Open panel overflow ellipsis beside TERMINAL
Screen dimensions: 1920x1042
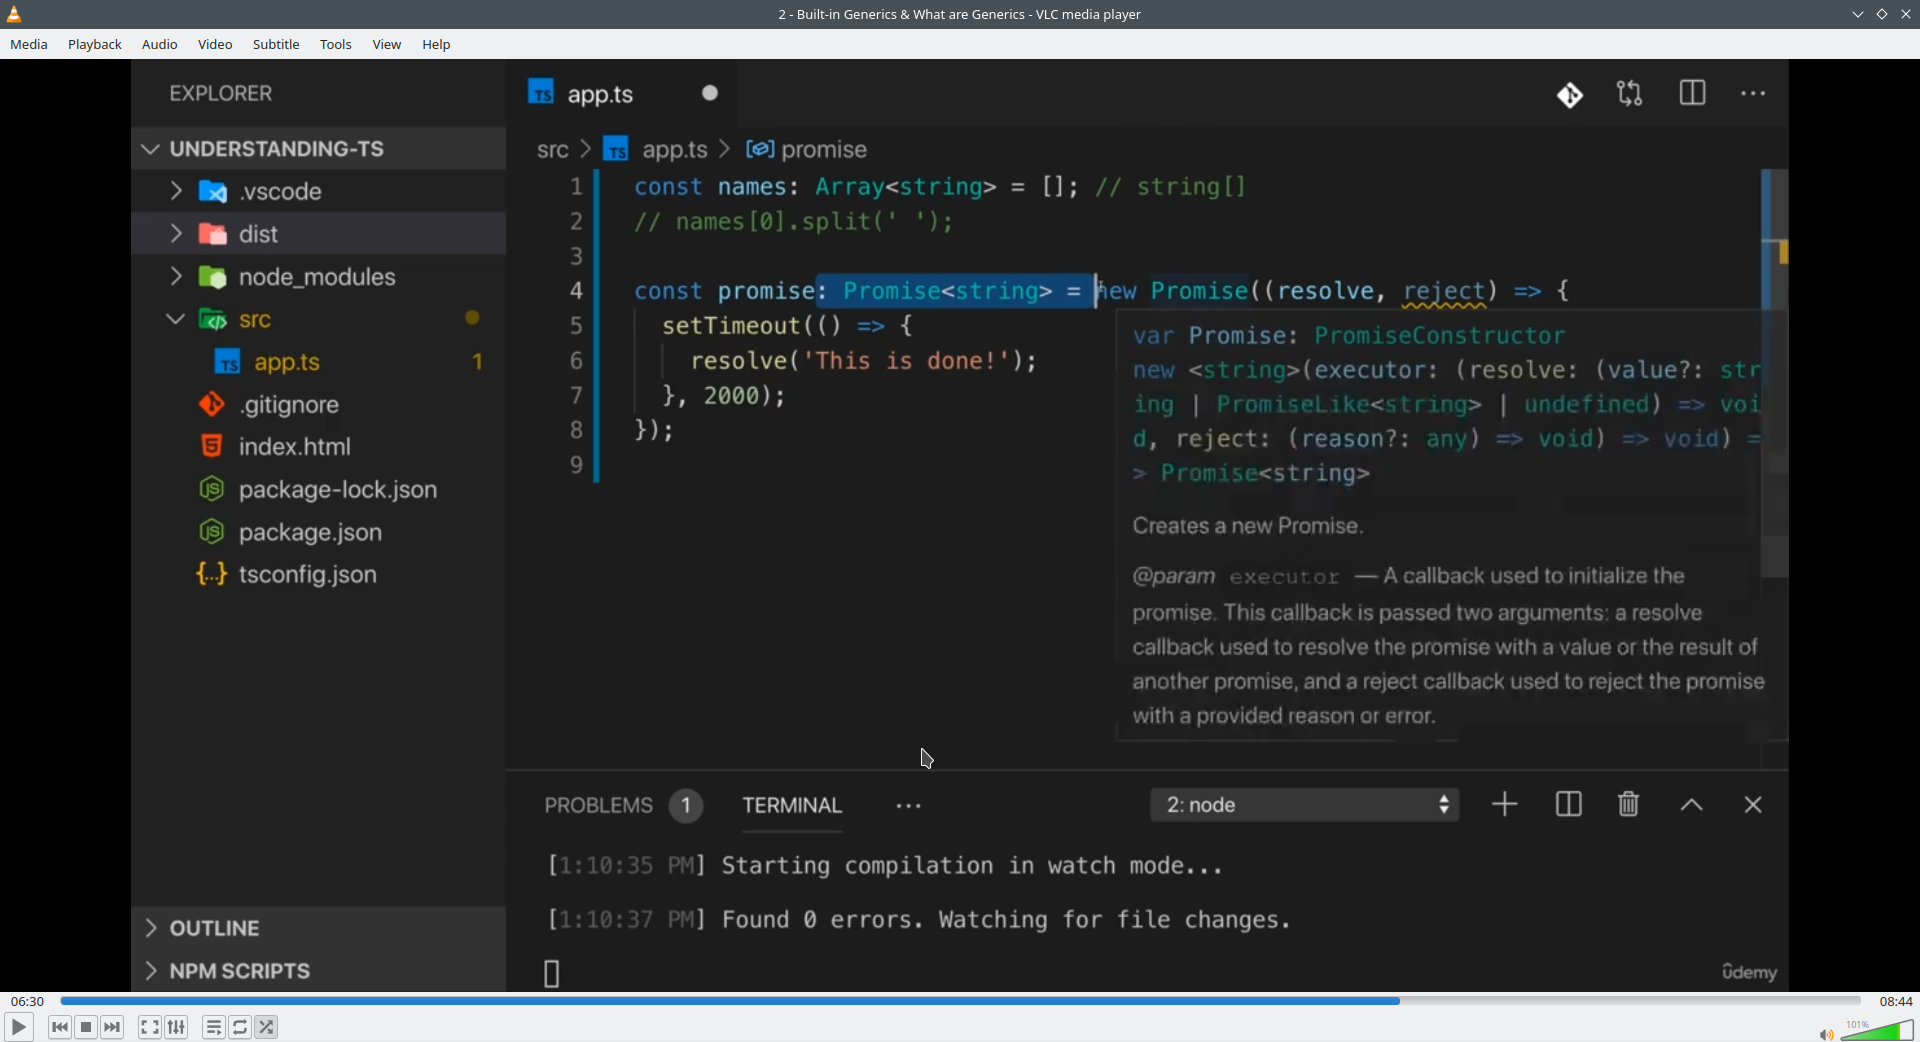click(x=909, y=806)
